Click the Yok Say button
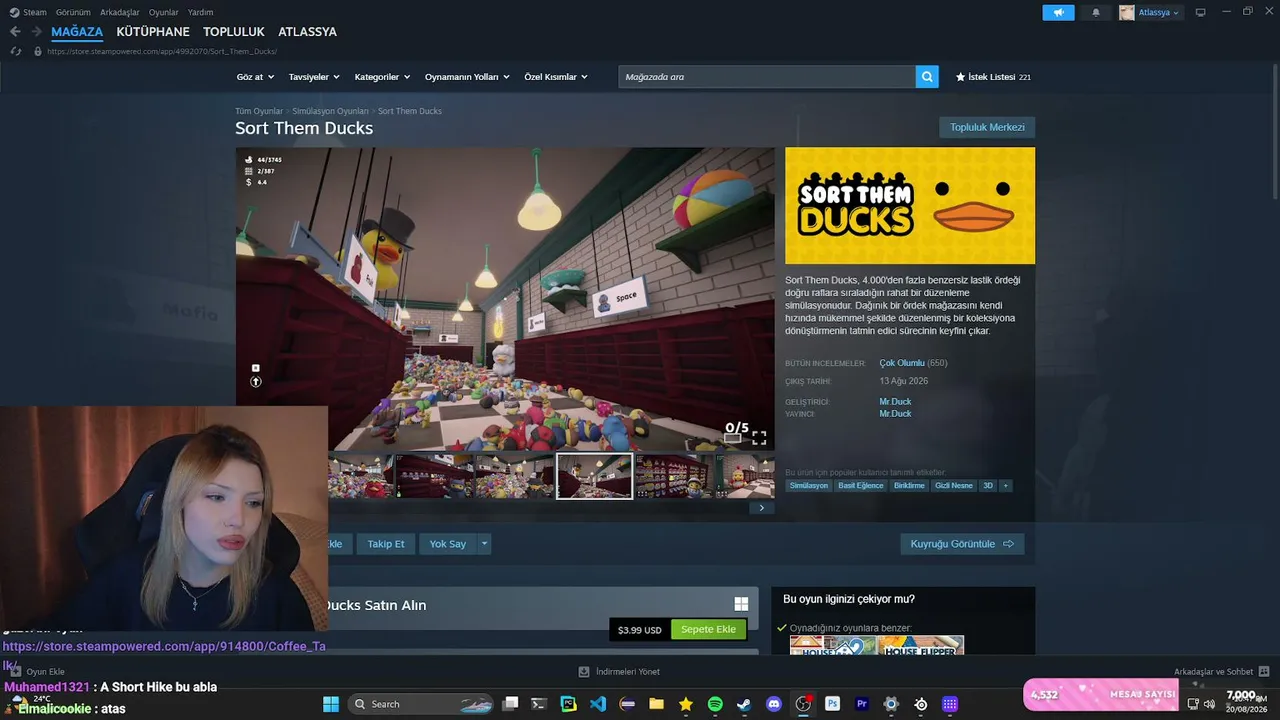This screenshot has height=720, width=1280. coord(448,544)
